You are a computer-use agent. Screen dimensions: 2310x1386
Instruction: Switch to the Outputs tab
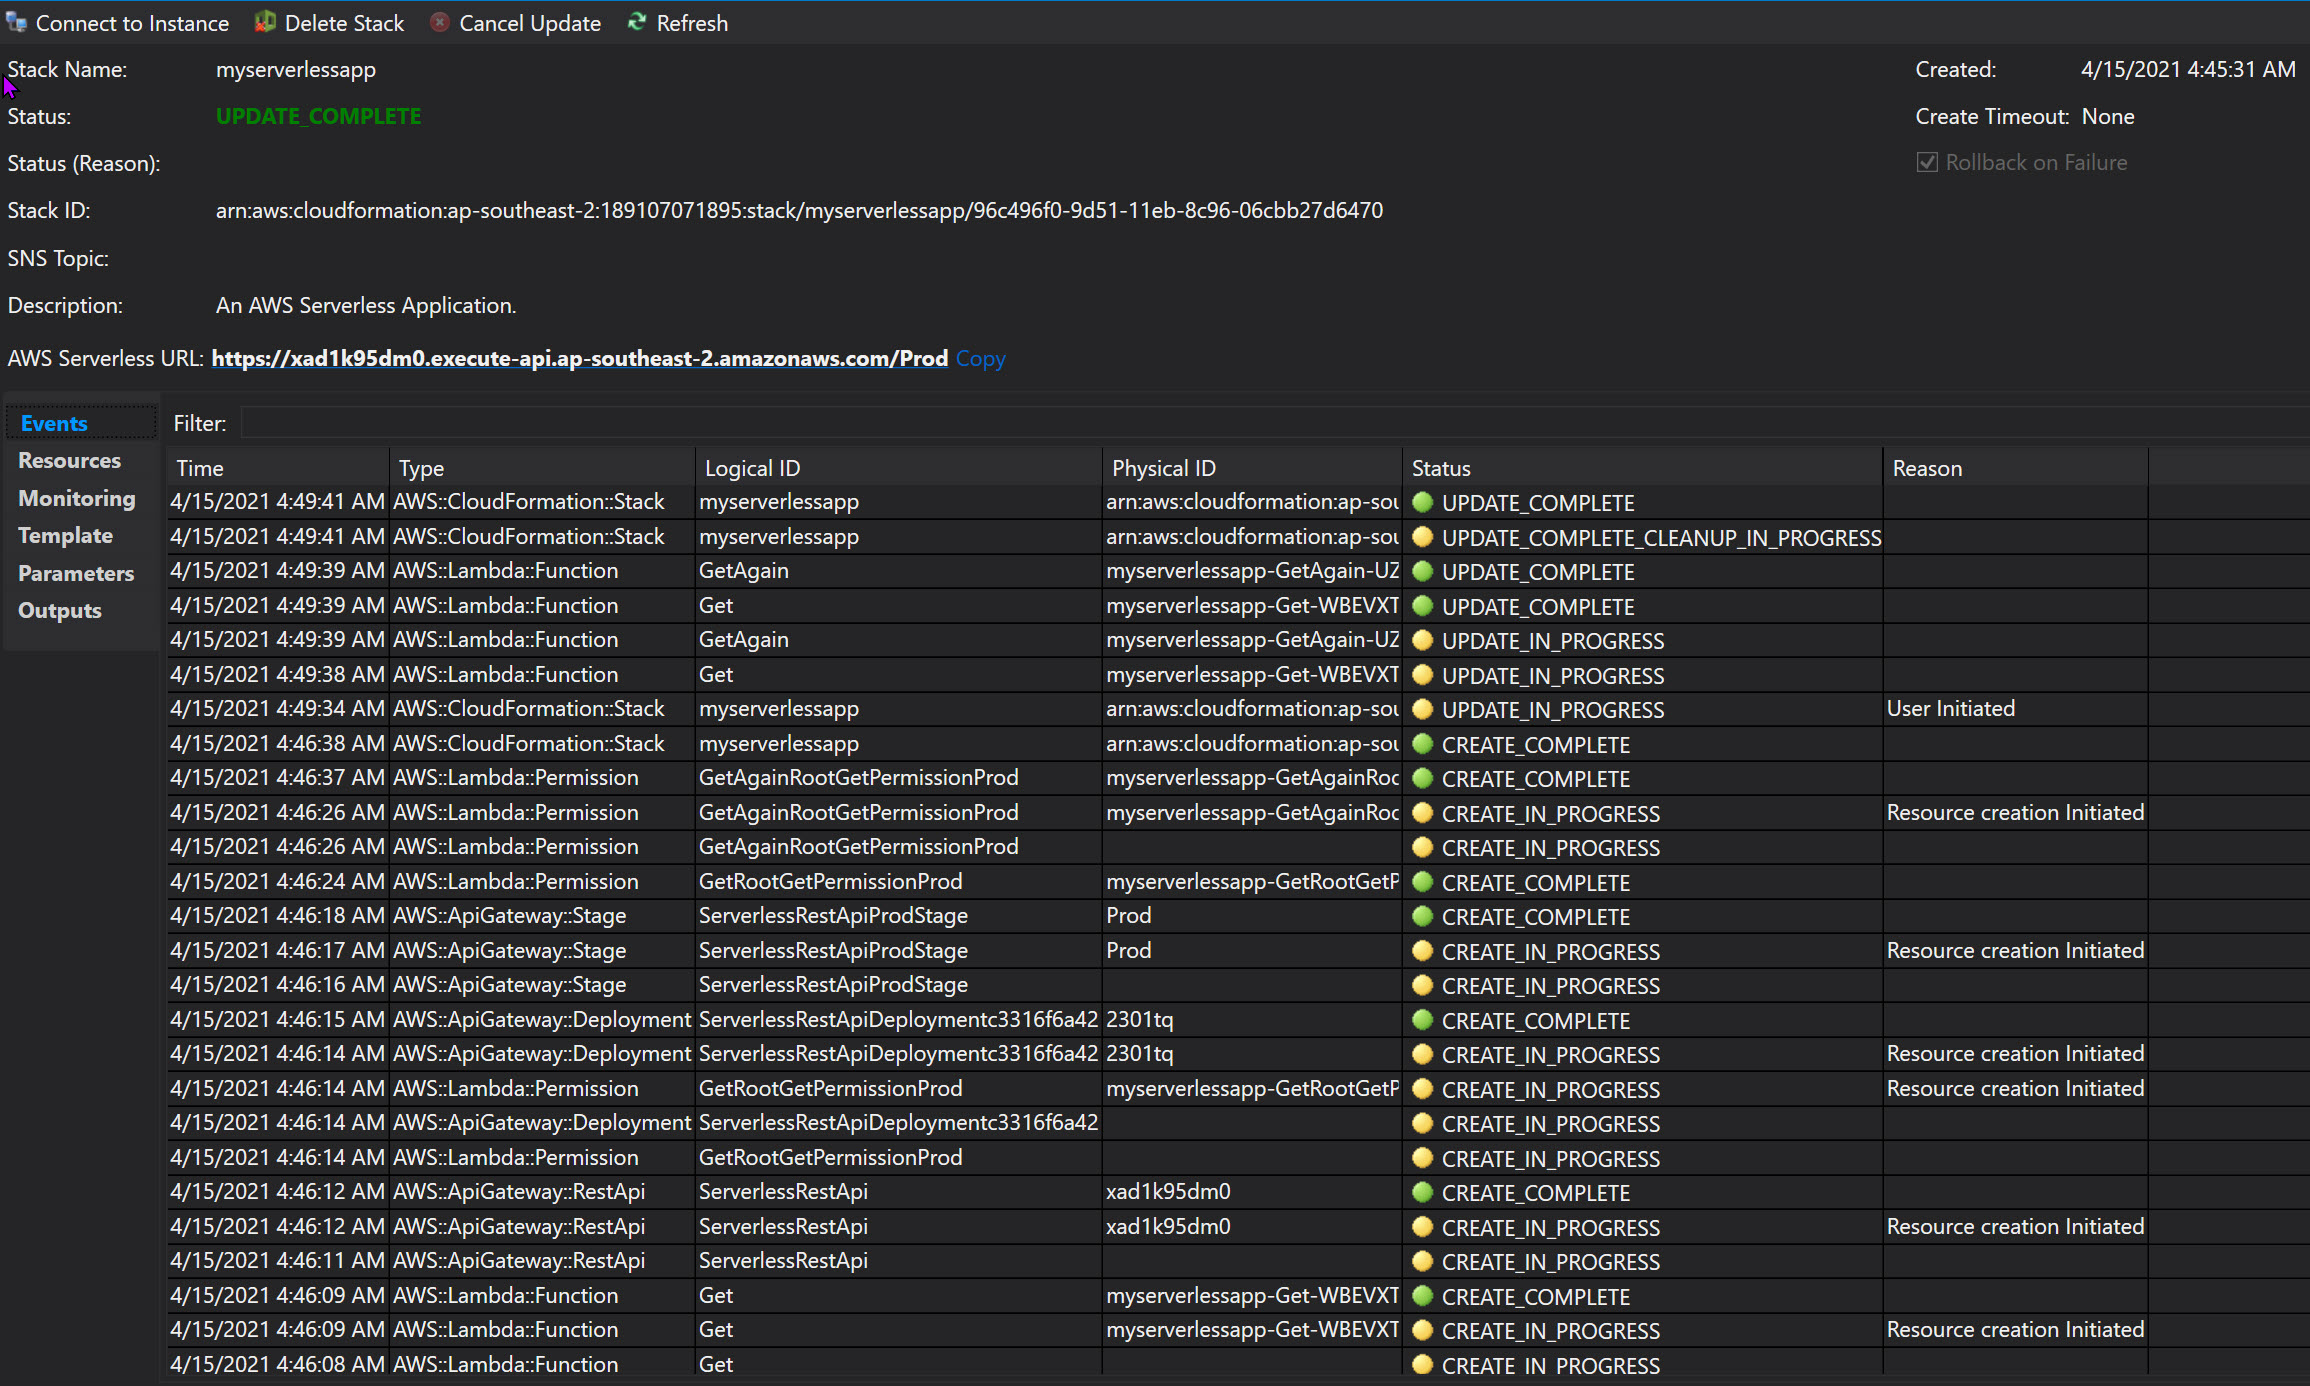60,610
